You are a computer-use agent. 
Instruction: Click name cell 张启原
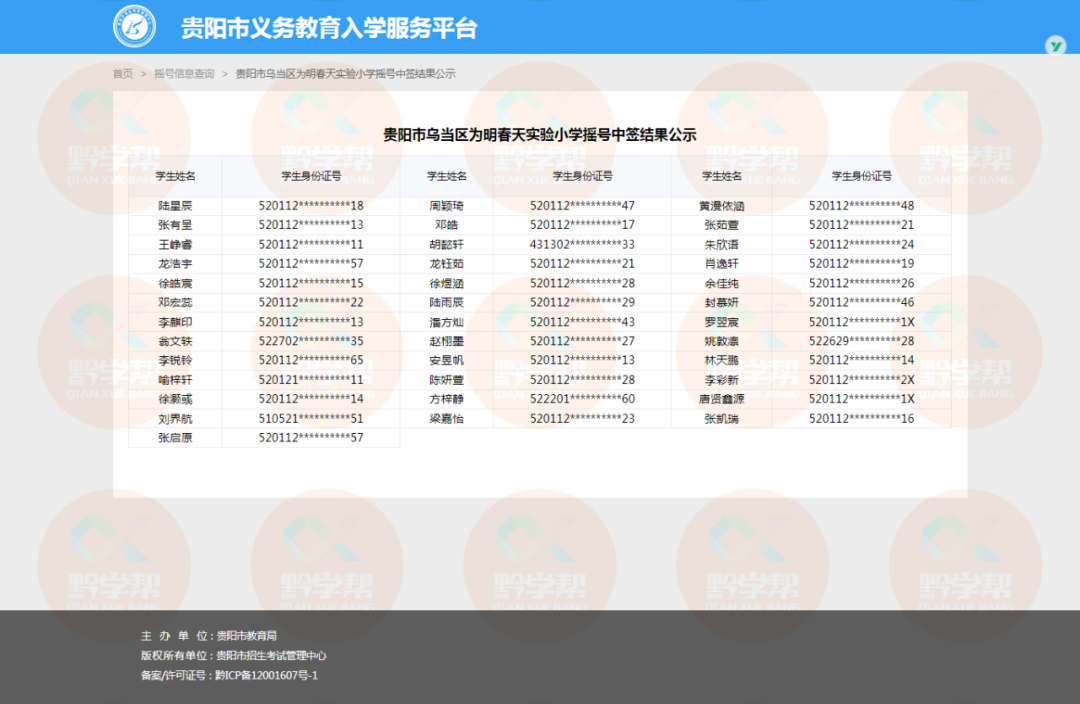click(x=175, y=437)
